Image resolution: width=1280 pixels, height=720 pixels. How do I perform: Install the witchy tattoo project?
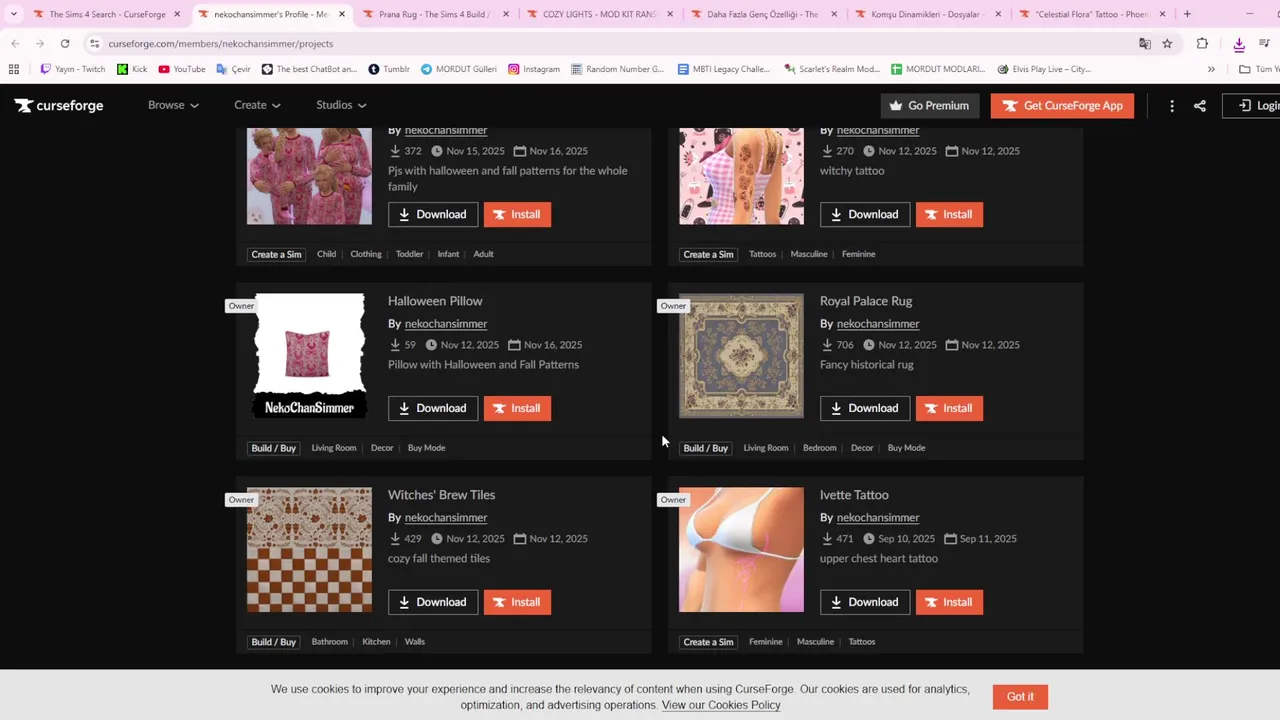point(949,214)
